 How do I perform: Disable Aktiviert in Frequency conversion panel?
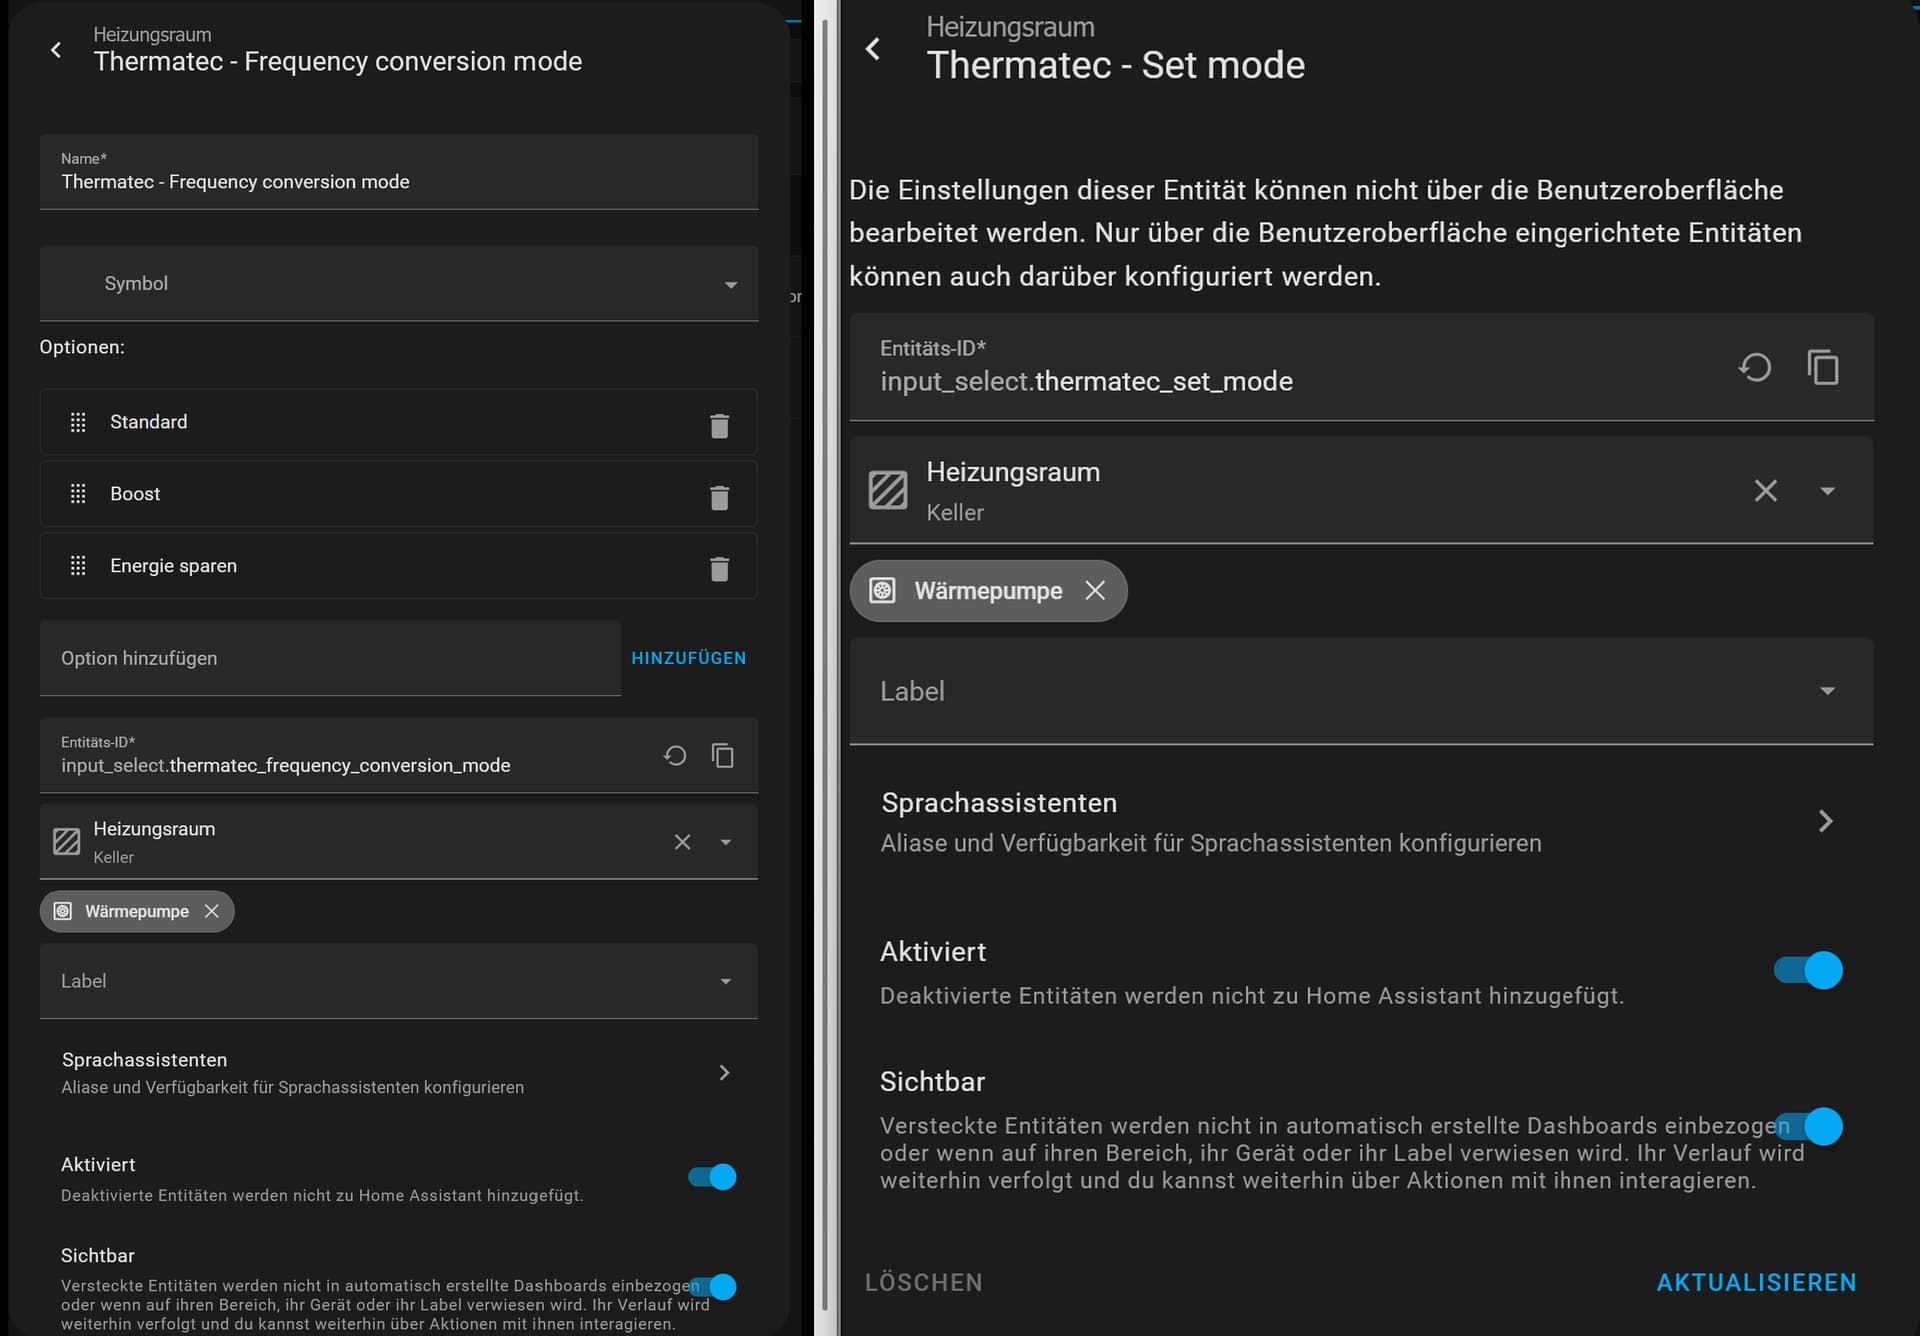tap(712, 1177)
